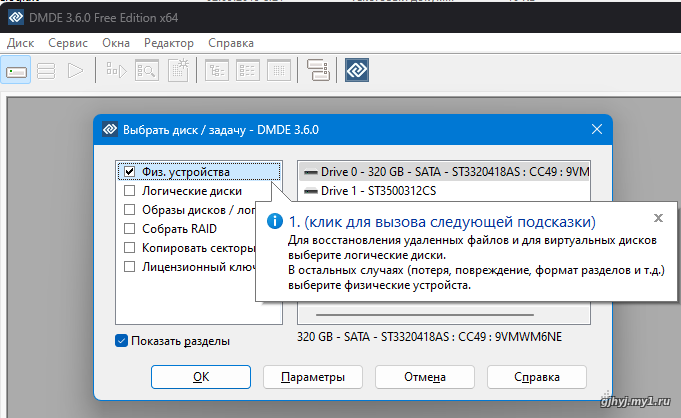
Task: Open the Сервис menu
Action: pyautogui.click(x=68, y=43)
